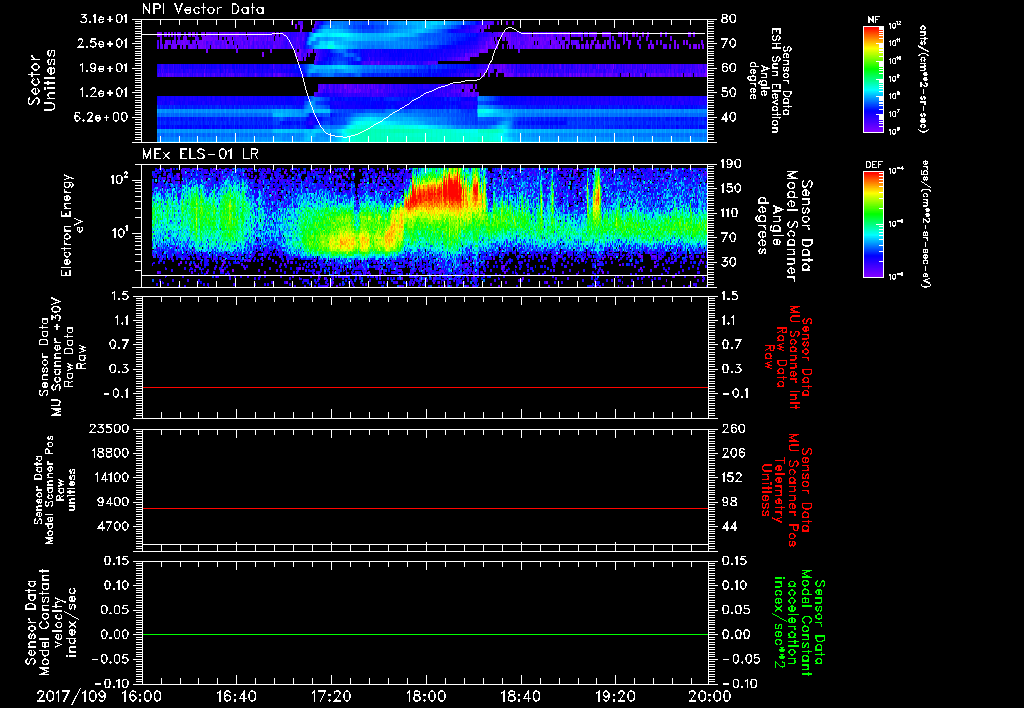Click the 98 telemetry tick label
This screenshot has width=1024, height=708.
(728, 502)
